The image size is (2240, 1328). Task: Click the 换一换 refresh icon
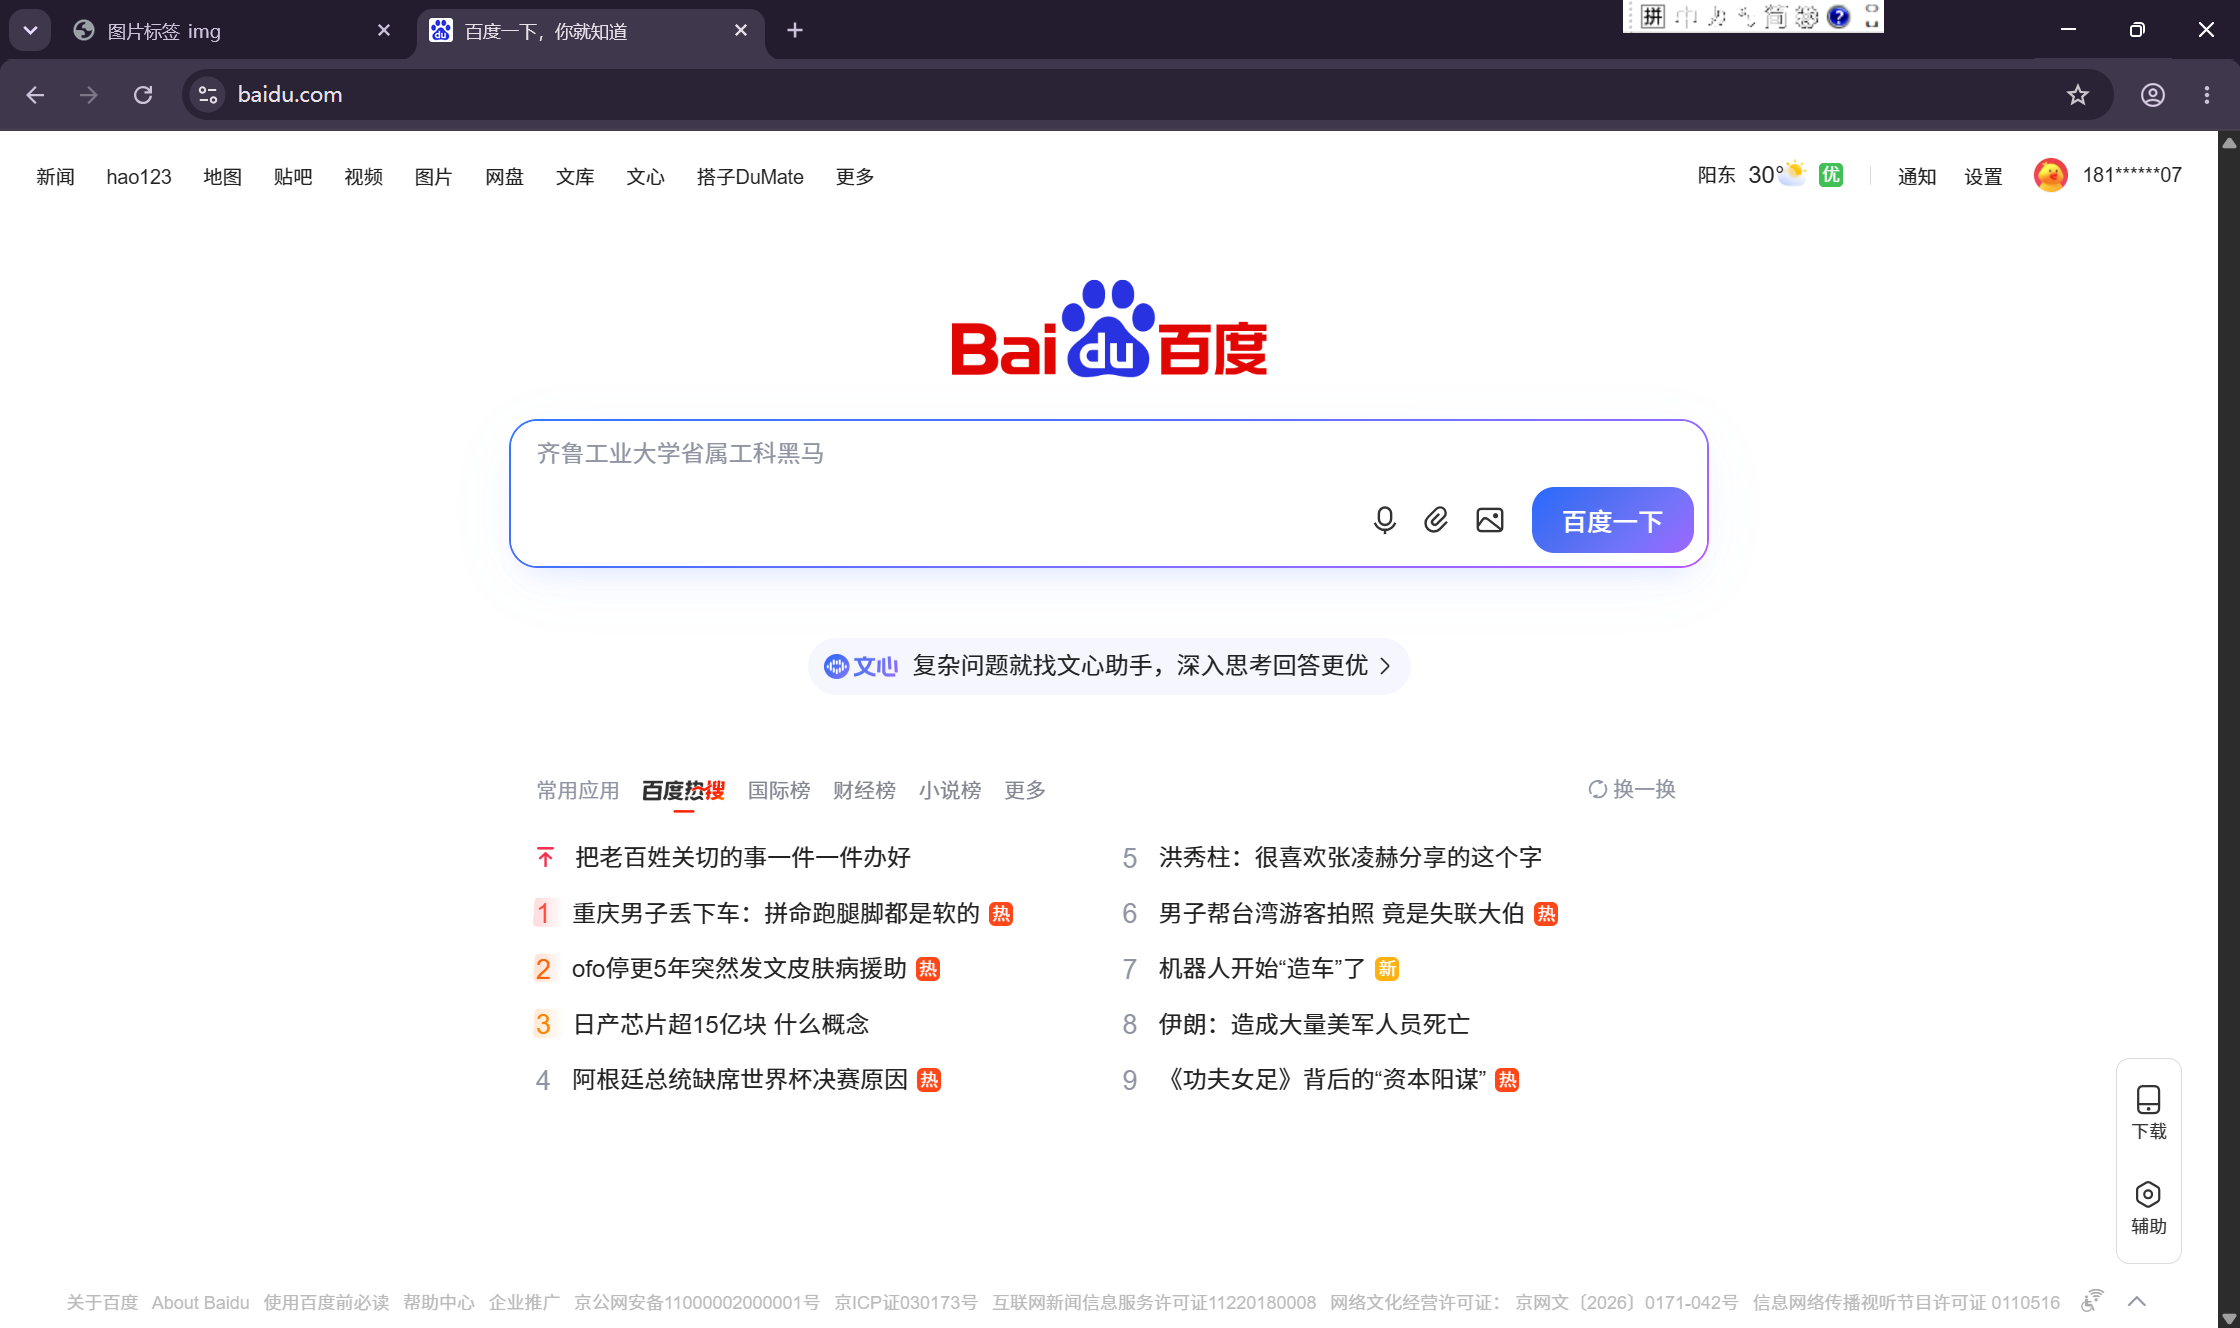coord(1598,790)
